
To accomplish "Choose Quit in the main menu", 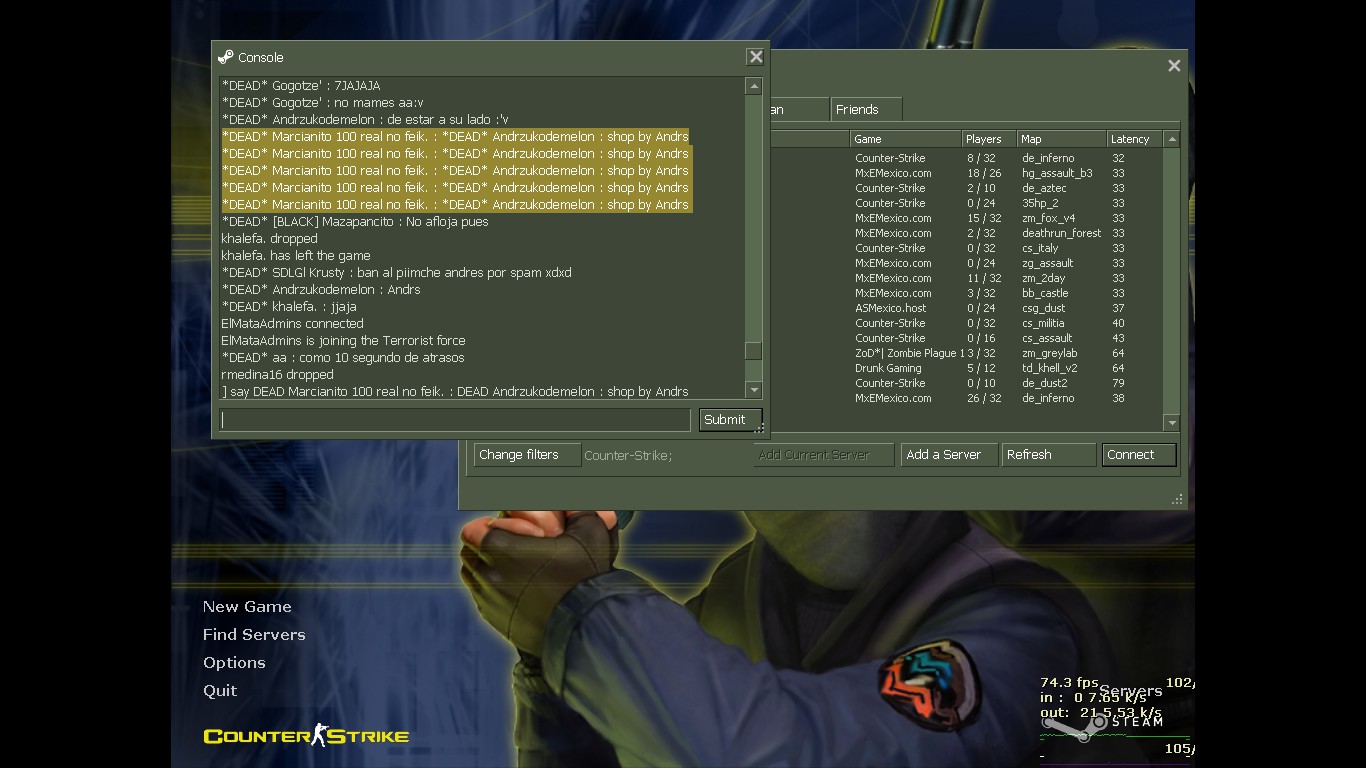I will pos(220,691).
